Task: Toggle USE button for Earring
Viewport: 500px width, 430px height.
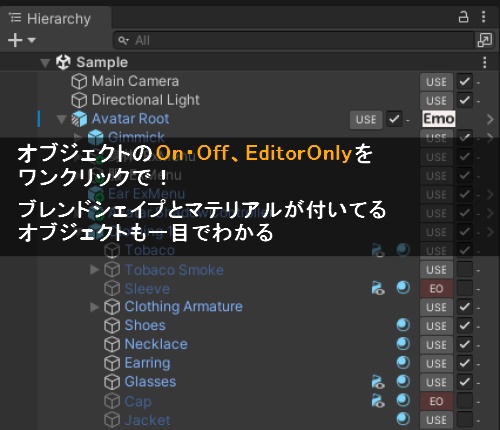Action: coord(436,363)
